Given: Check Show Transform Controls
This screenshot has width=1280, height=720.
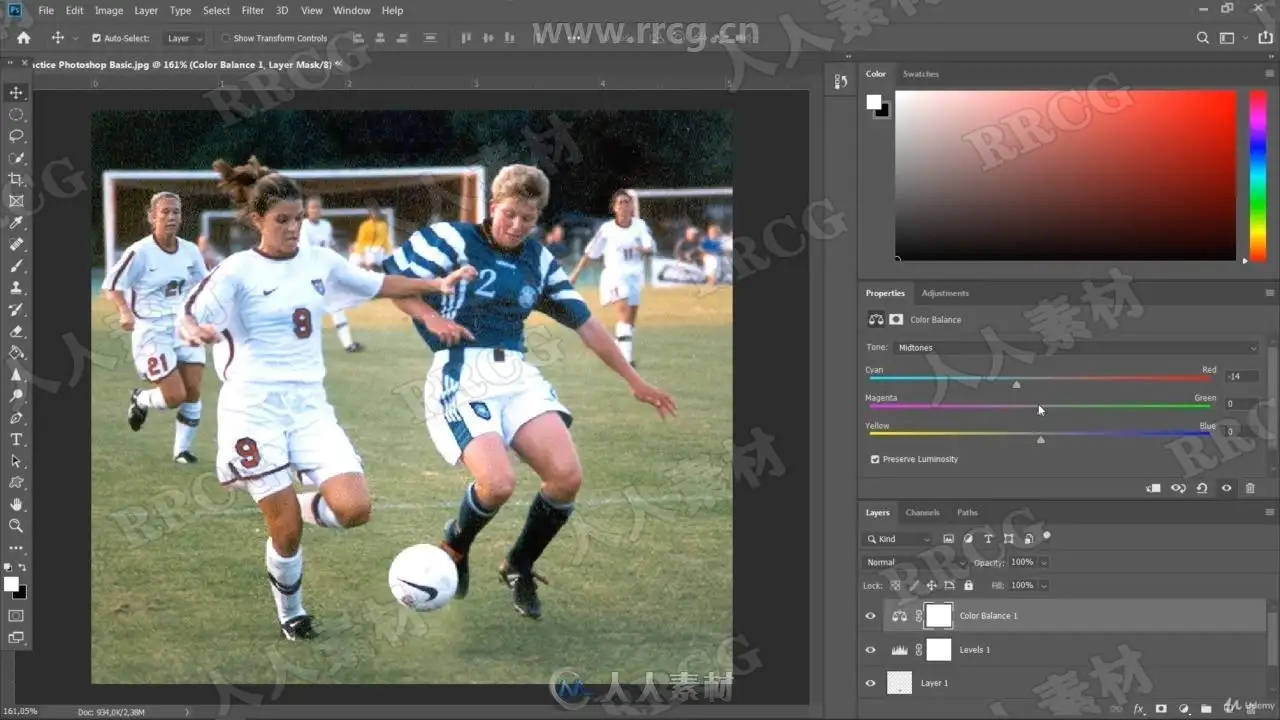Looking at the screenshot, I should click(x=225, y=38).
